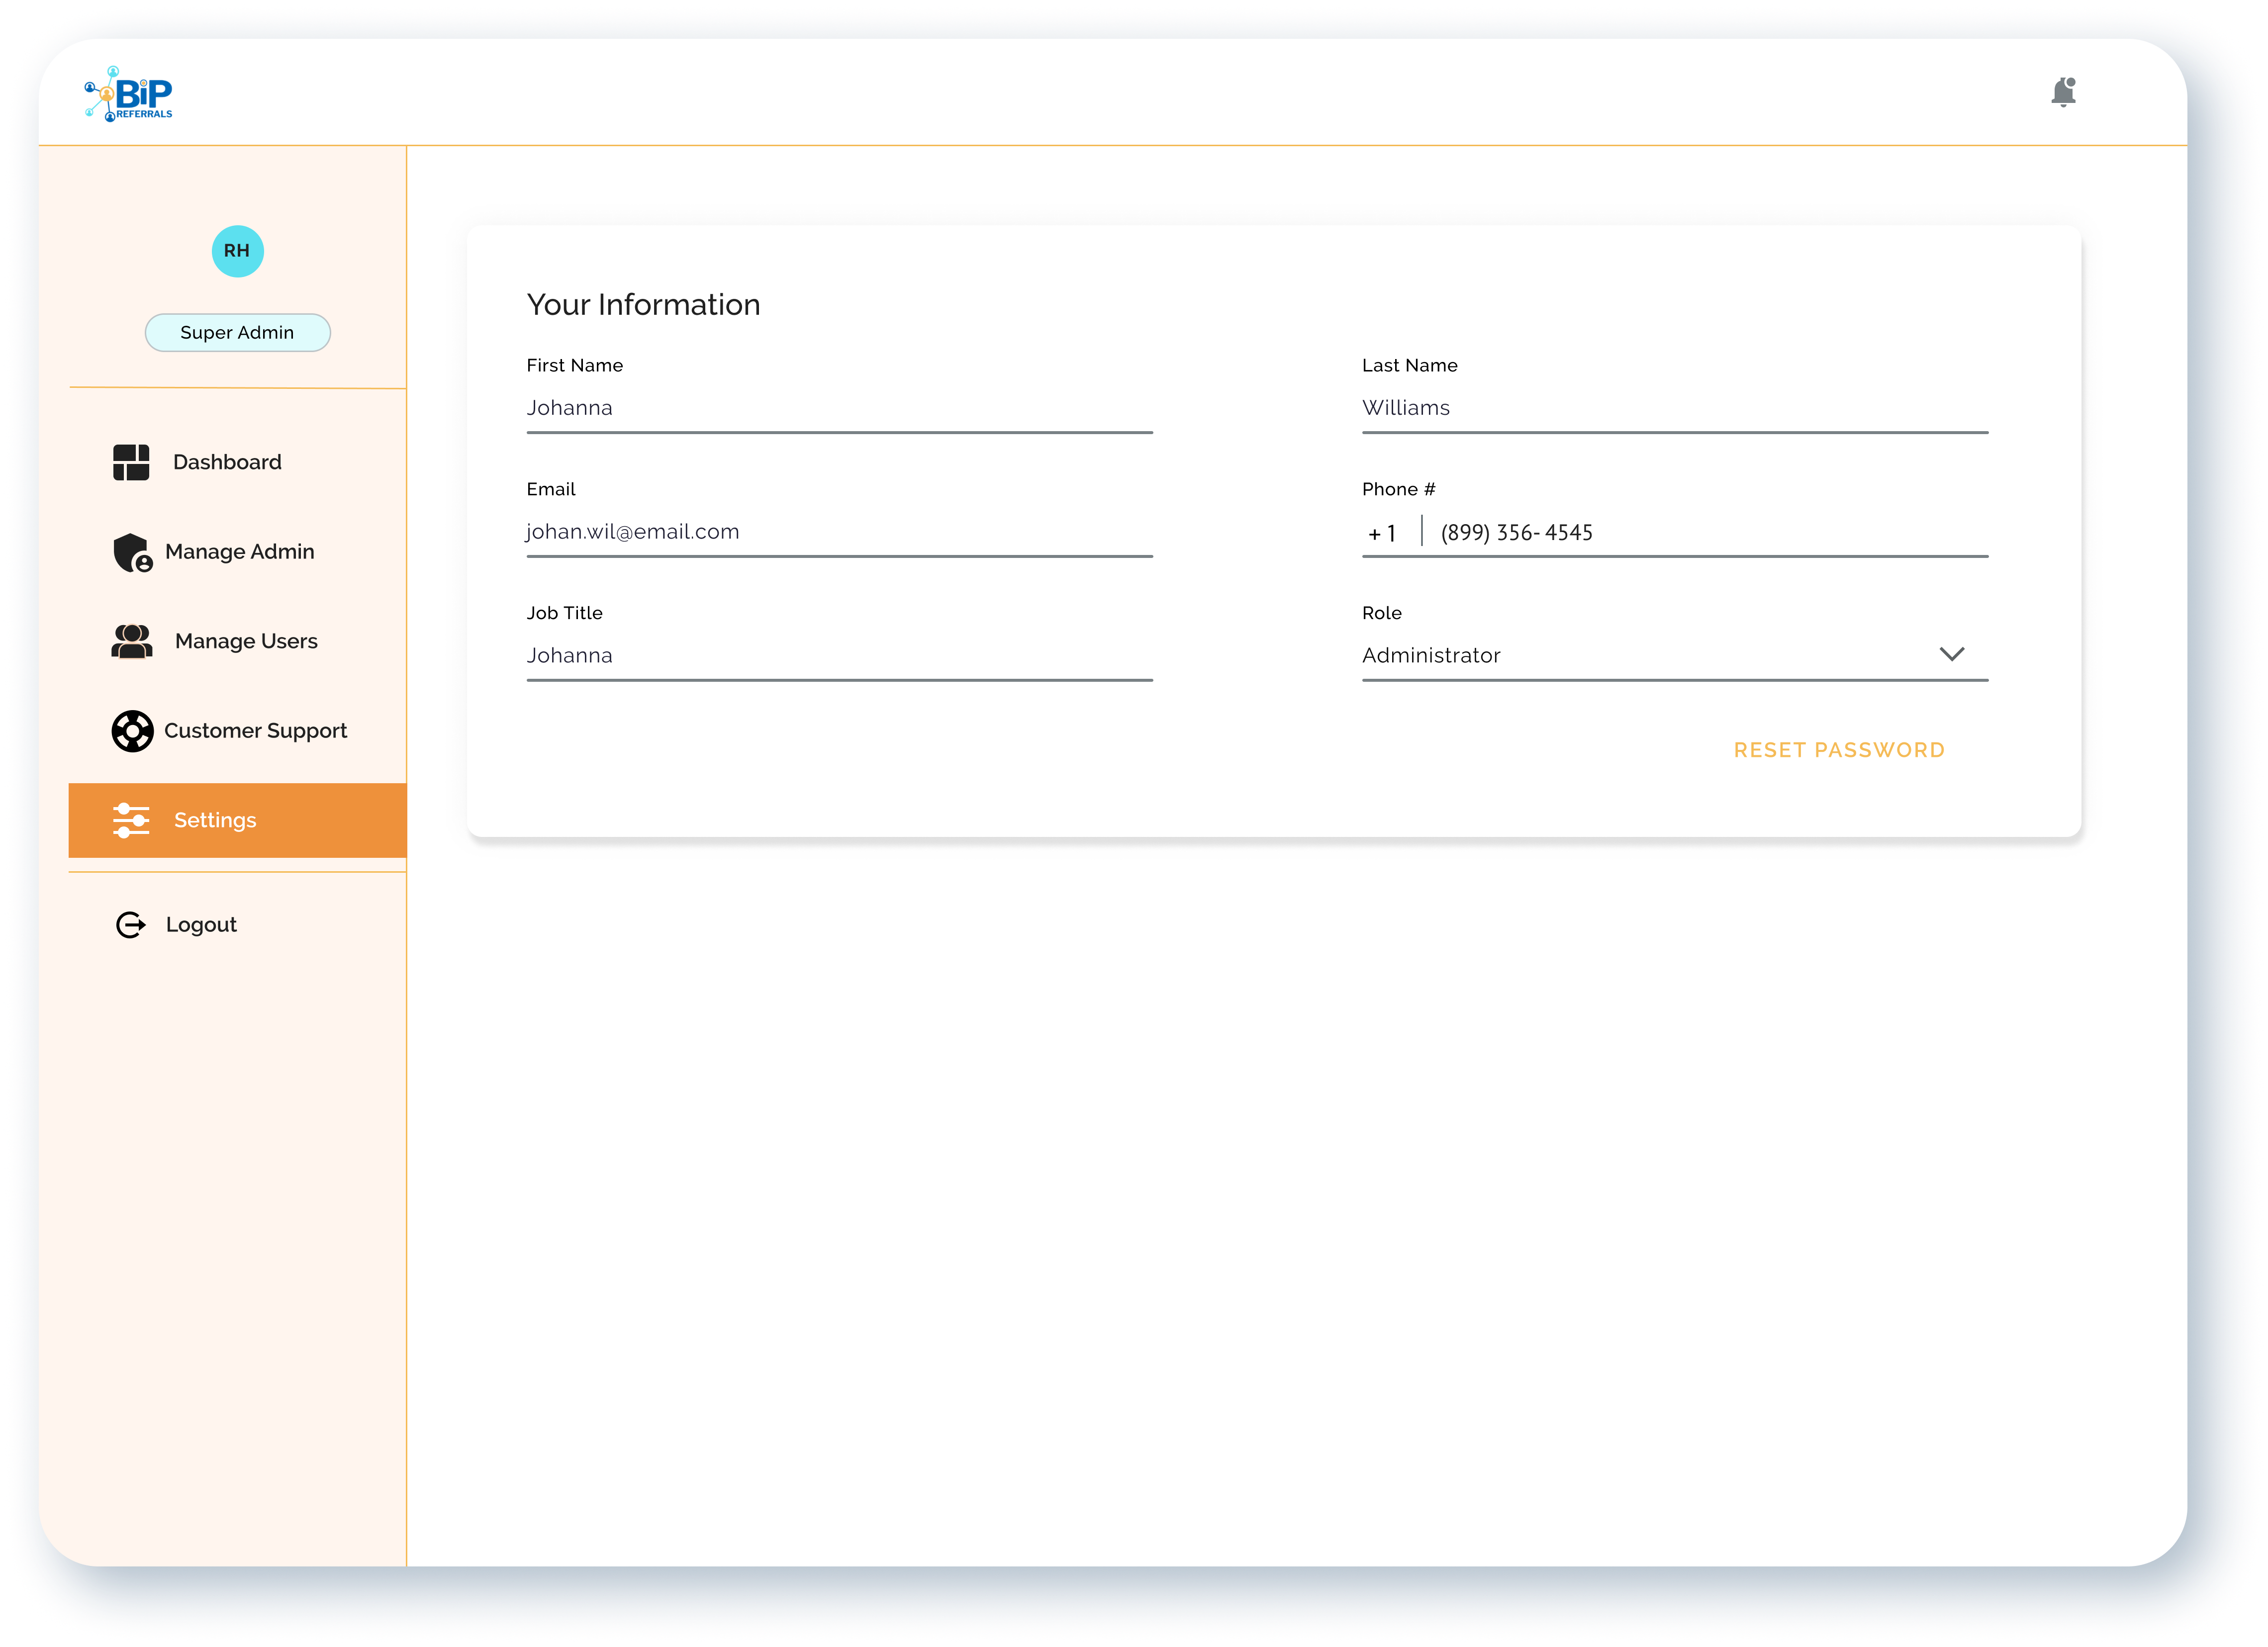Click the Manage Users people icon
2268x1647 pixels.
click(x=131, y=642)
